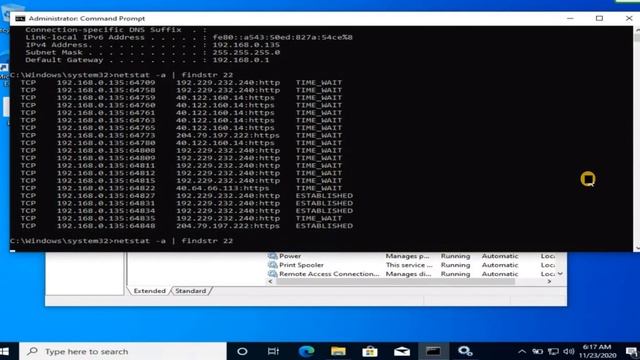This screenshot has width=640, height=360.
Task: Click Automatic startup type in Remote Access row
Action: click(500, 274)
